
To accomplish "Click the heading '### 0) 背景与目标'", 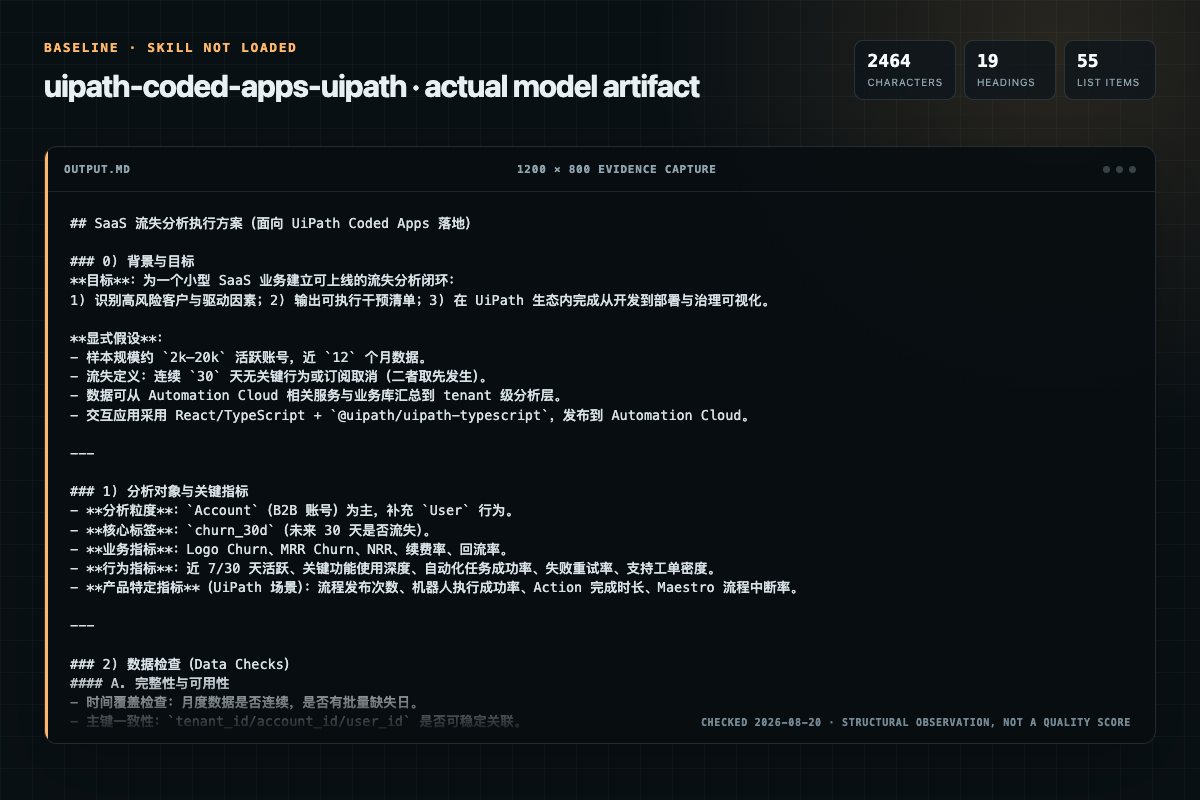I will (x=132, y=262).
